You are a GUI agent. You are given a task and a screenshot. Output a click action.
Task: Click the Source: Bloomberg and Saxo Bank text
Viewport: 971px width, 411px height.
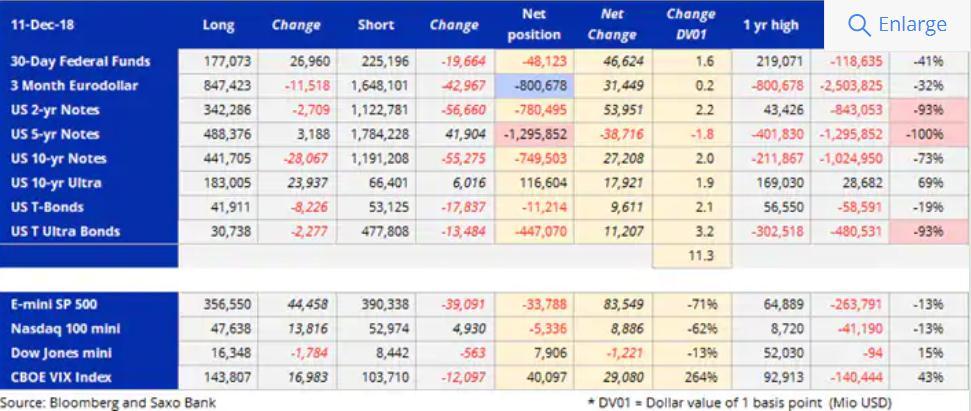108,402
